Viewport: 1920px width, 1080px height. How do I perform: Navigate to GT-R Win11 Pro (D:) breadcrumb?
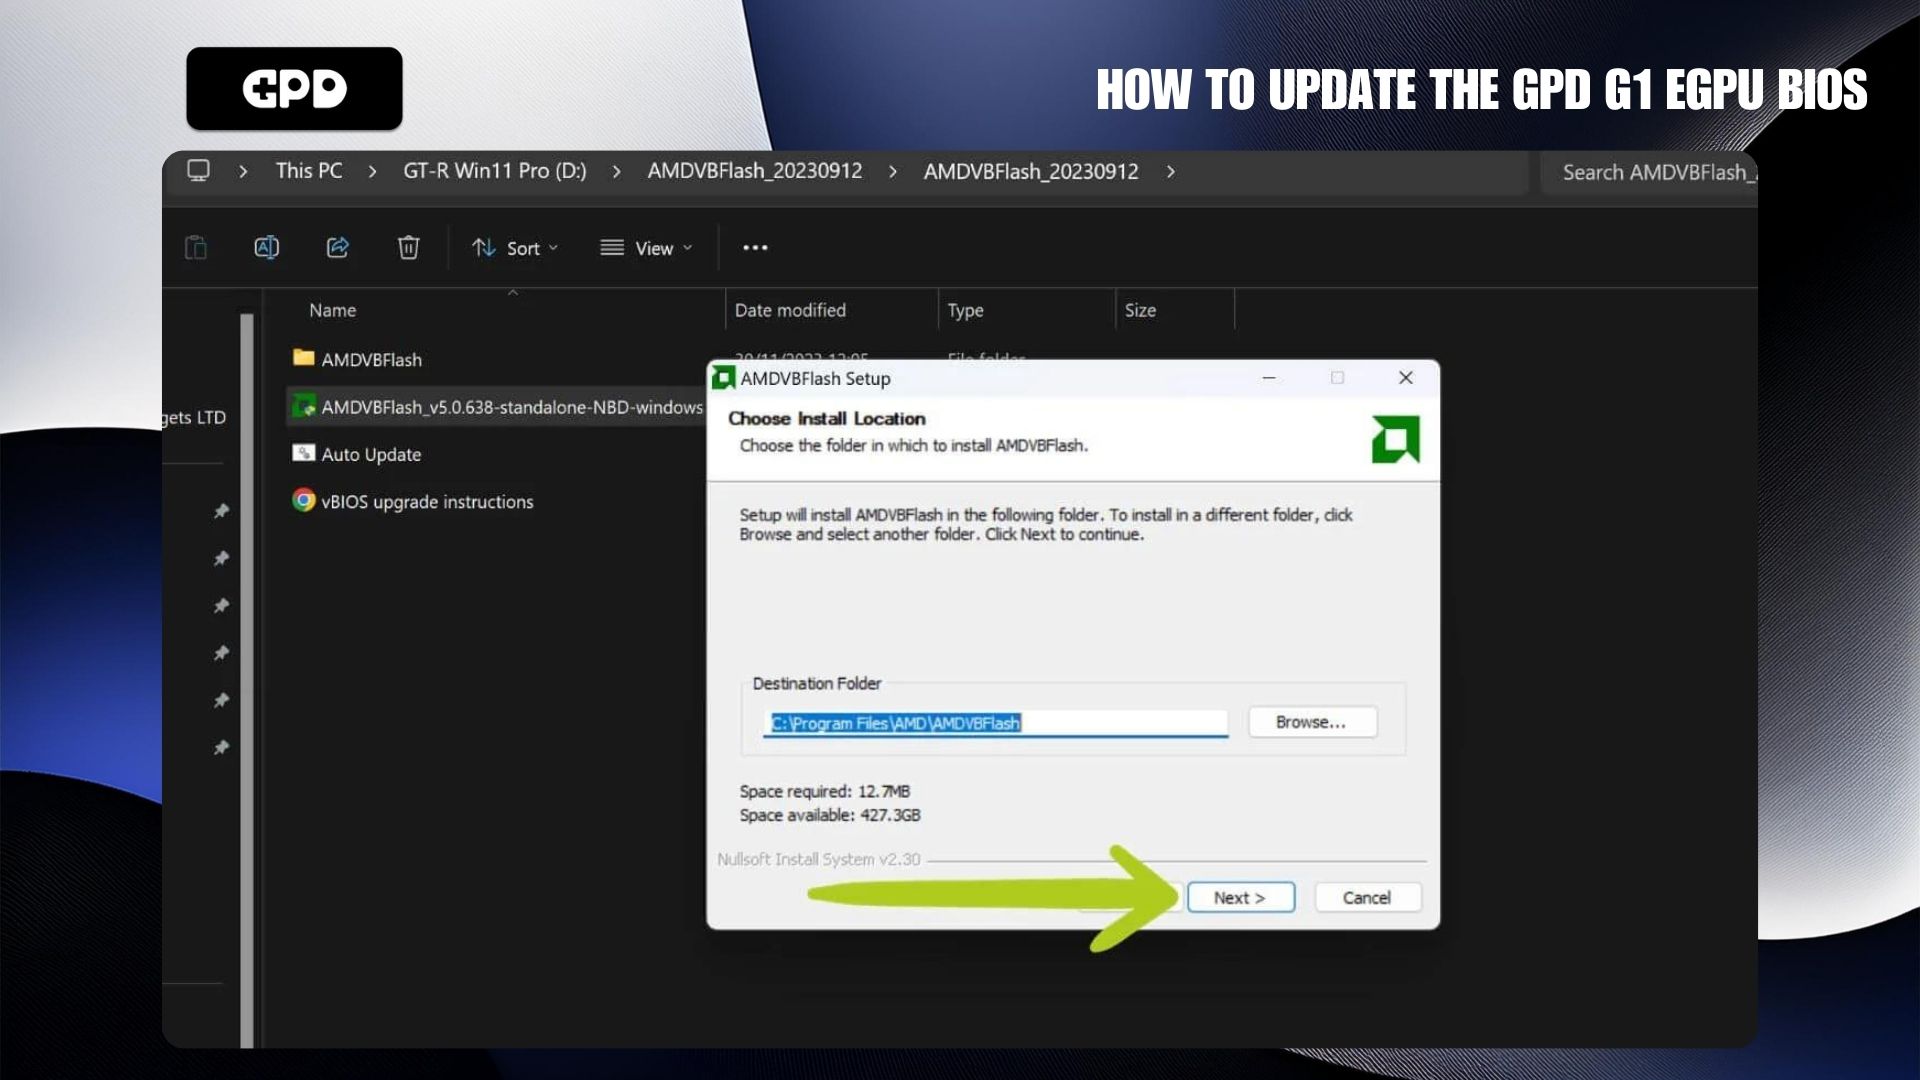[494, 171]
